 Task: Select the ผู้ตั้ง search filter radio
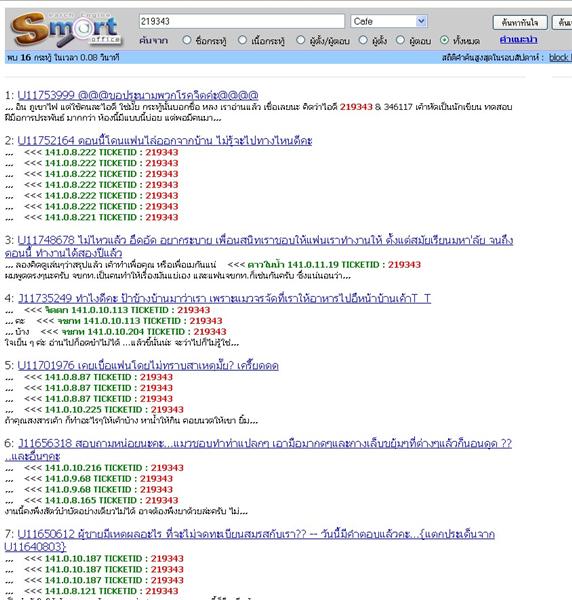pos(363,40)
